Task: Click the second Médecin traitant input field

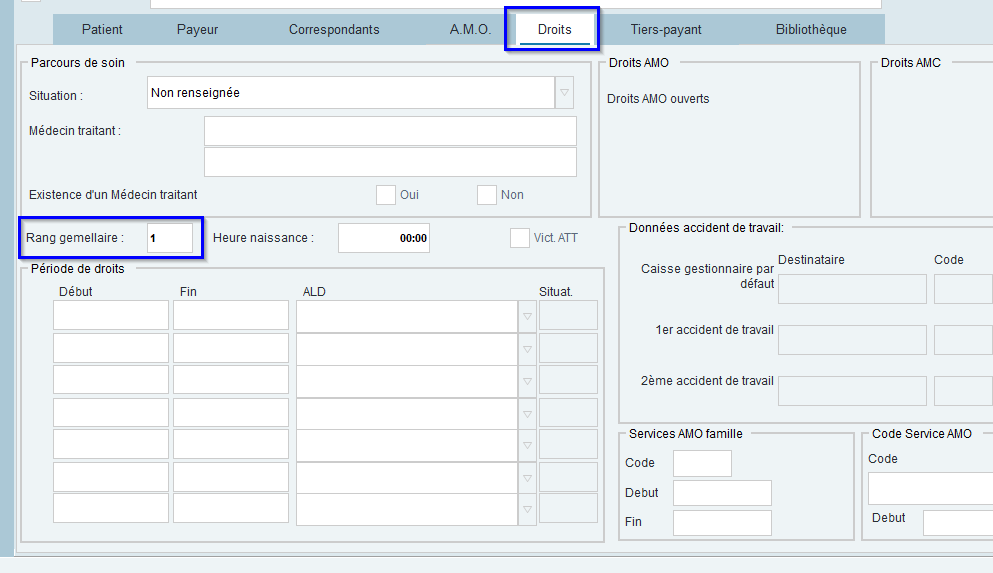Action: pyautogui.click(x=390, y=162)
